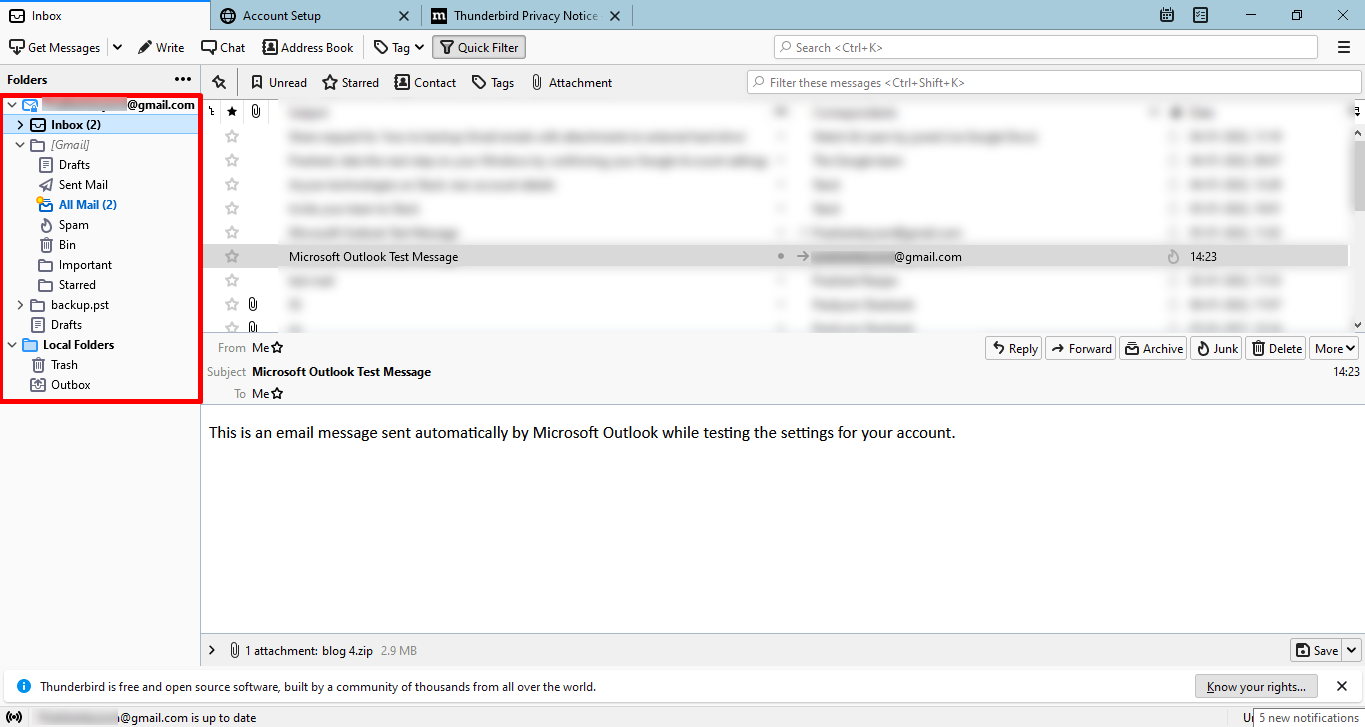This screenshot has height=727, width=1365.
Task: Open Chat from the toolbar
Action: coord(223,47)
